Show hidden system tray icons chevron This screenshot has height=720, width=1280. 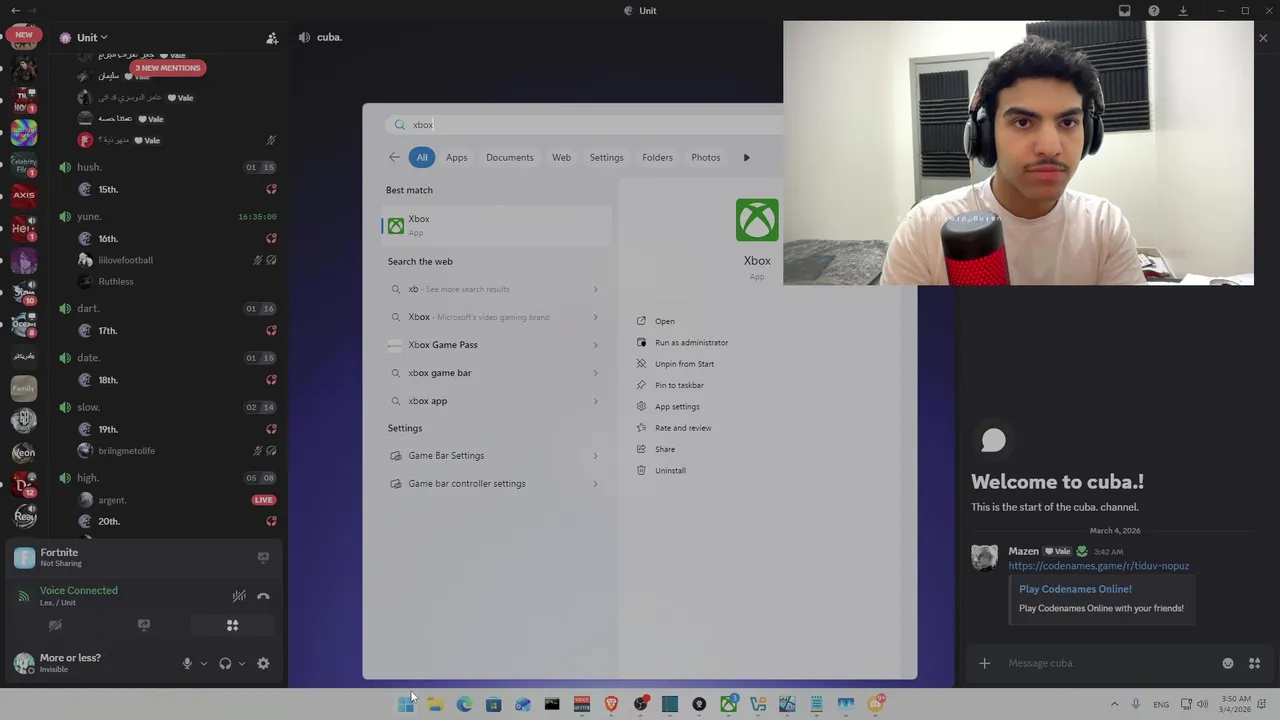[x=1114, y=704]
